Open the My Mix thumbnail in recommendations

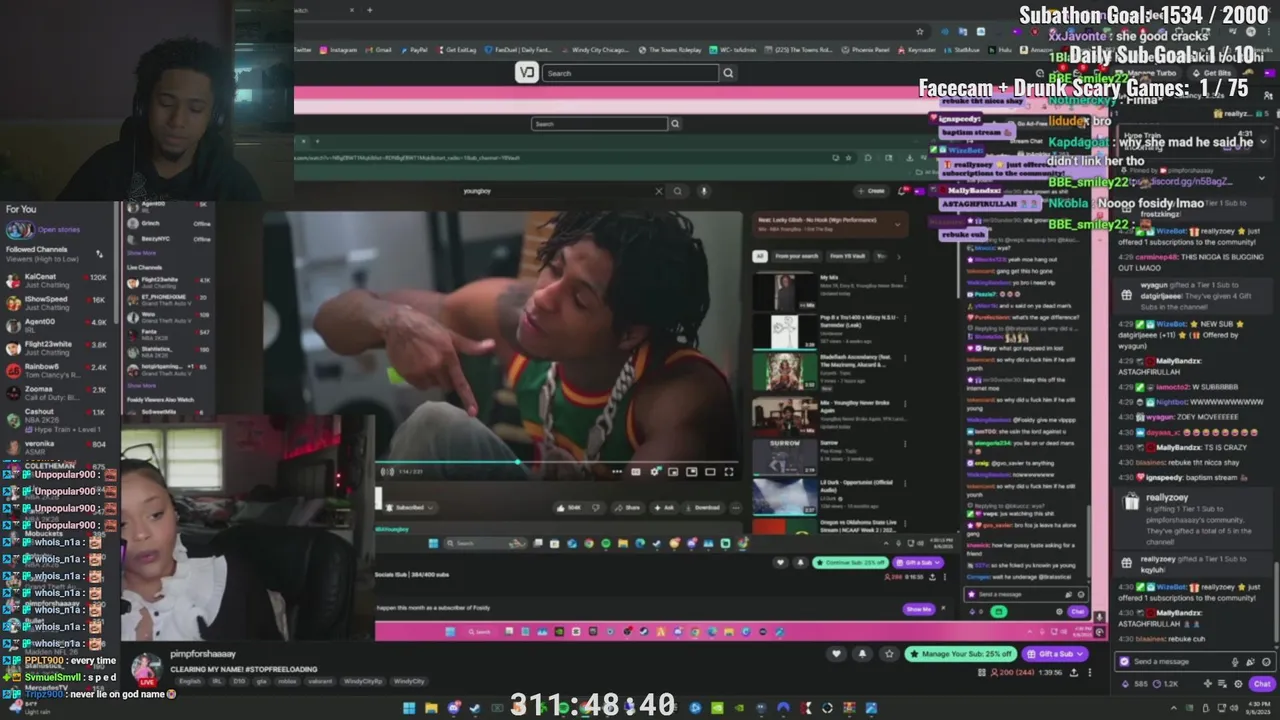point(784,293)
